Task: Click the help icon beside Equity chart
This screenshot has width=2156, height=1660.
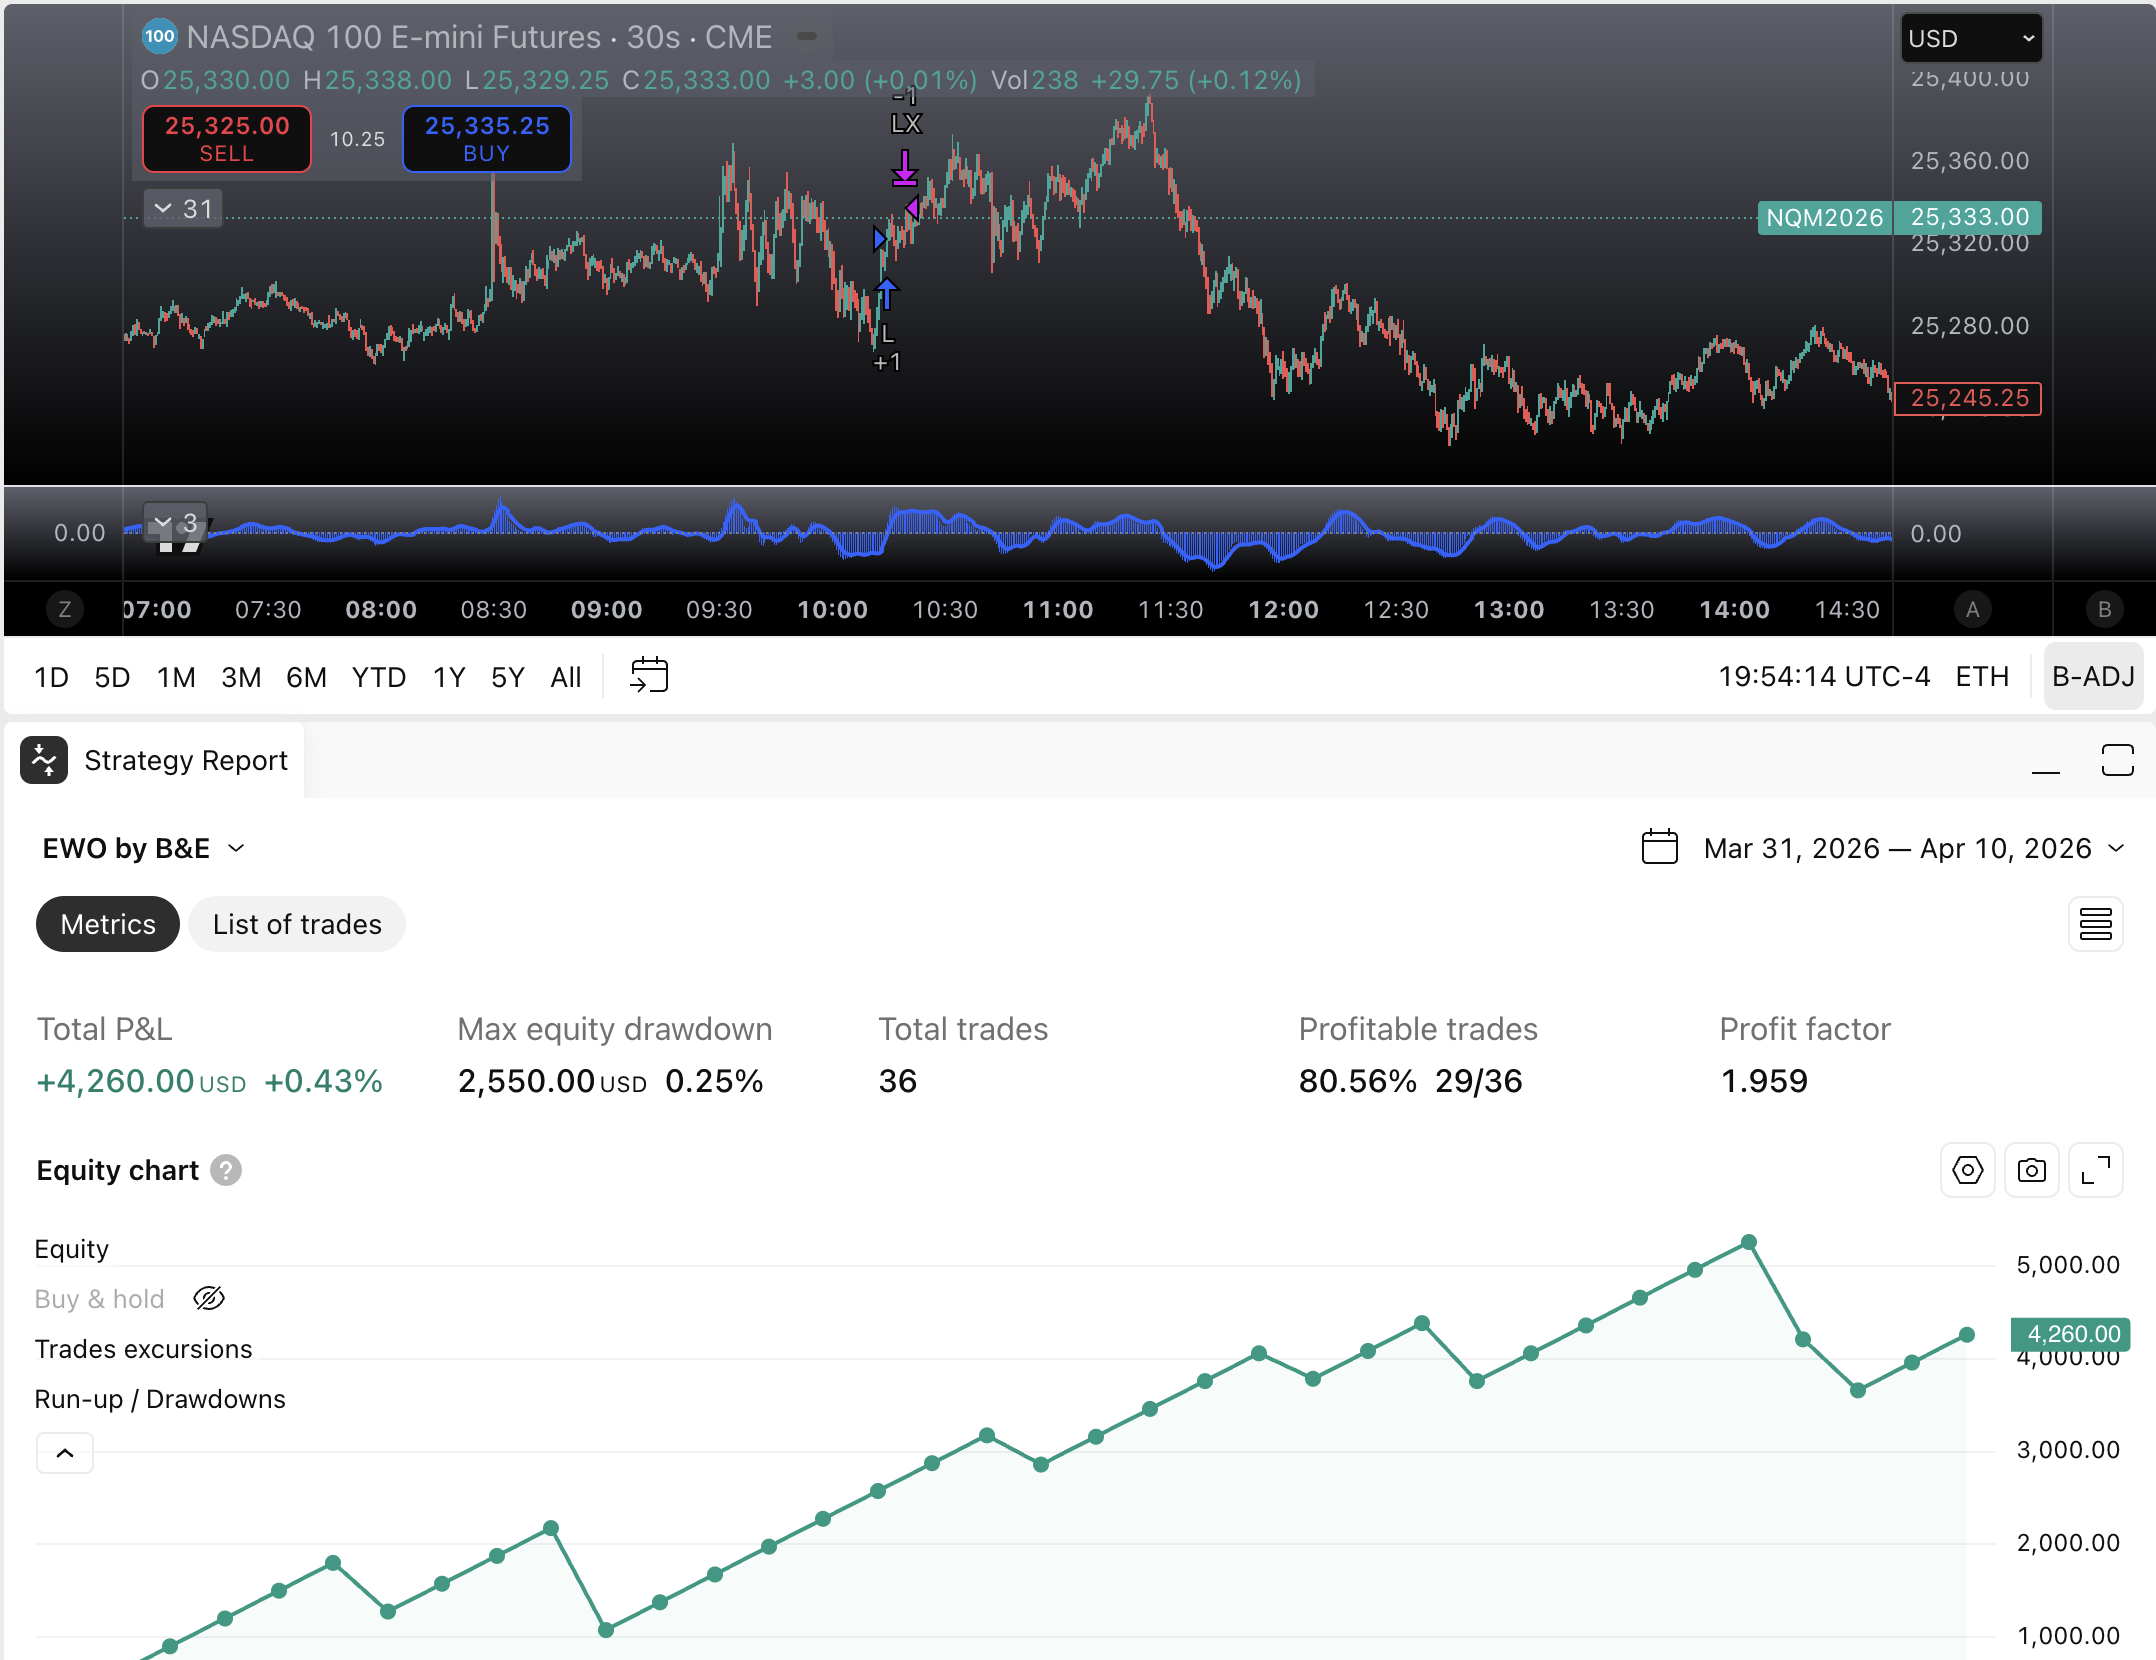Action: (x=226, y=1170)
